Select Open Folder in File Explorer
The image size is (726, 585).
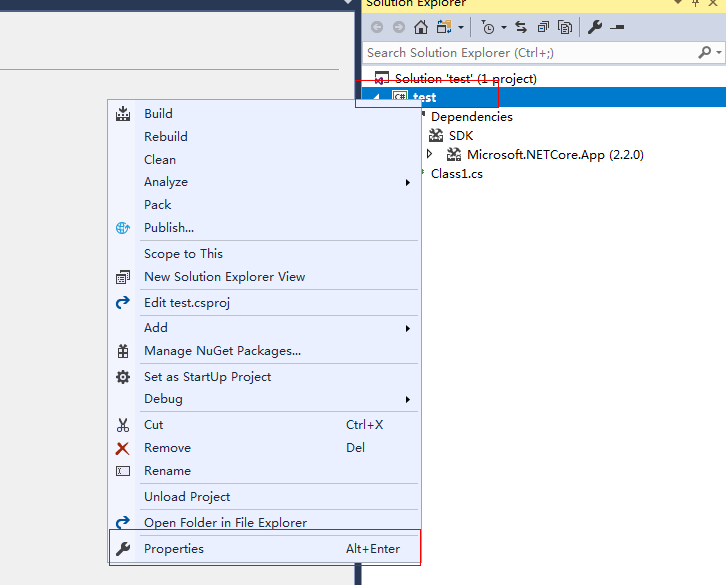pyautogui.click(x=264, y=523)
